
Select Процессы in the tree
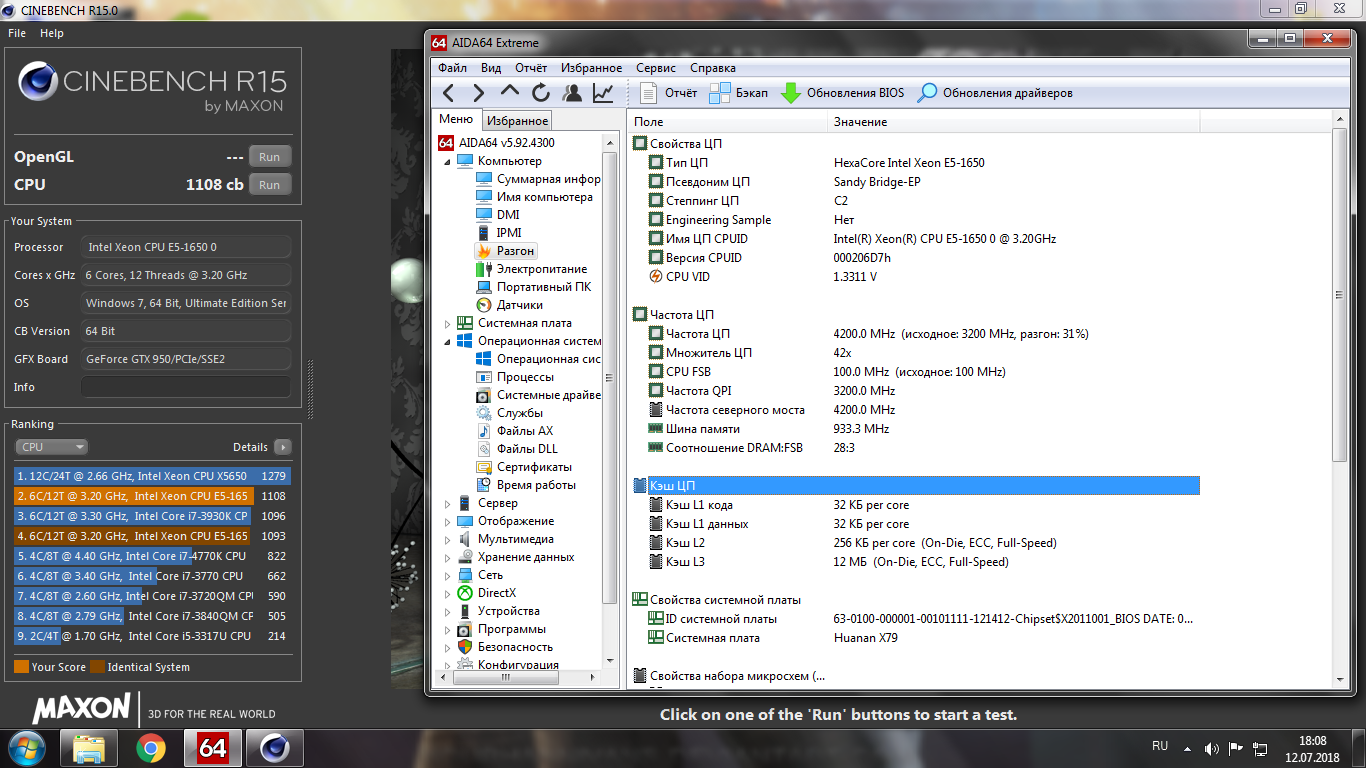coord(514,377)
